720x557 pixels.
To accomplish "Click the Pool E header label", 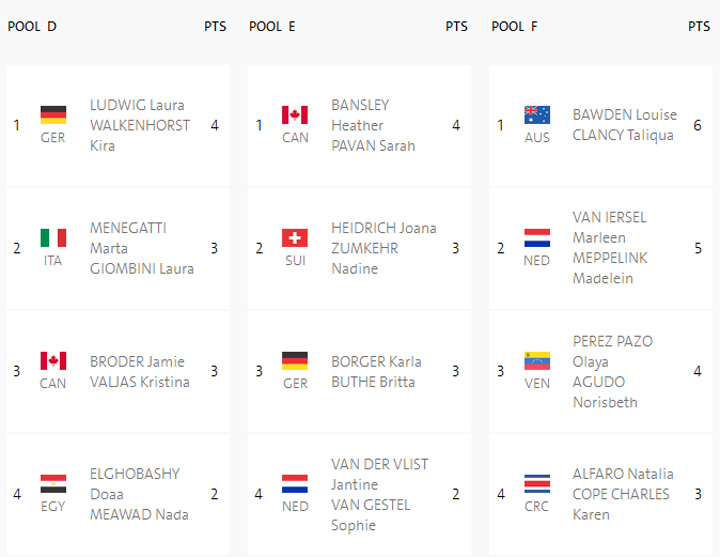I will [272, 27].
